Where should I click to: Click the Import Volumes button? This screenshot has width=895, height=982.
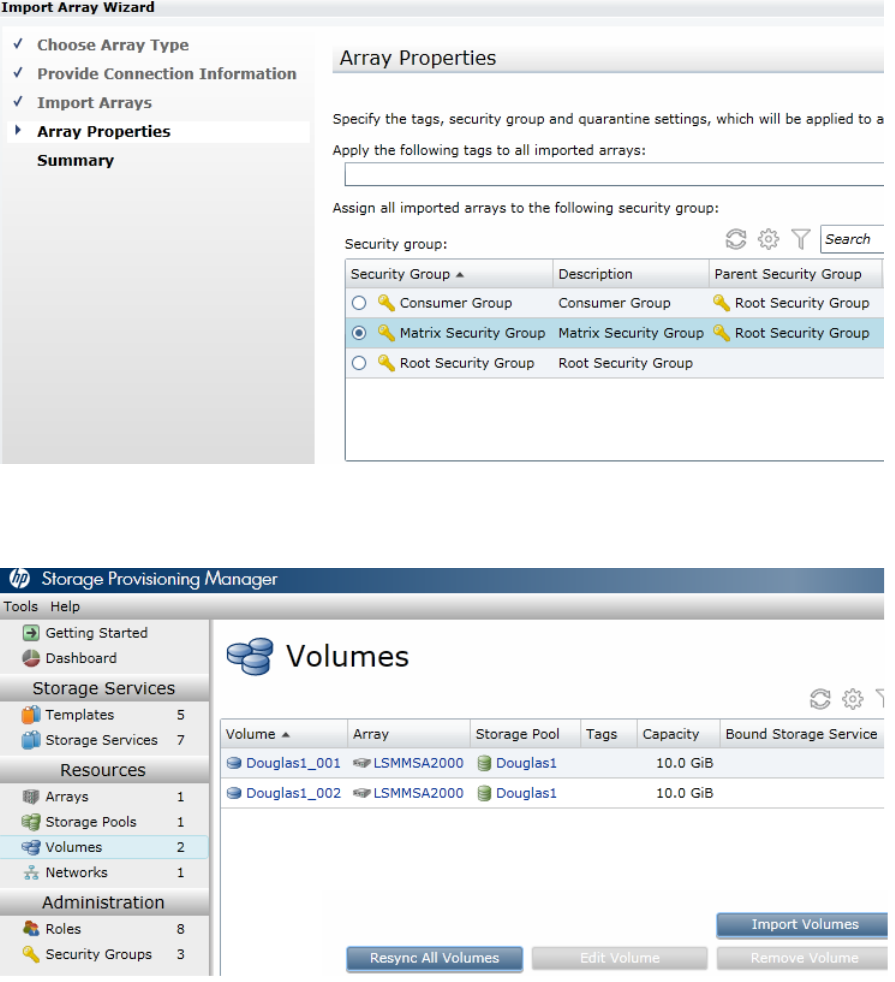tap(802, 924)
